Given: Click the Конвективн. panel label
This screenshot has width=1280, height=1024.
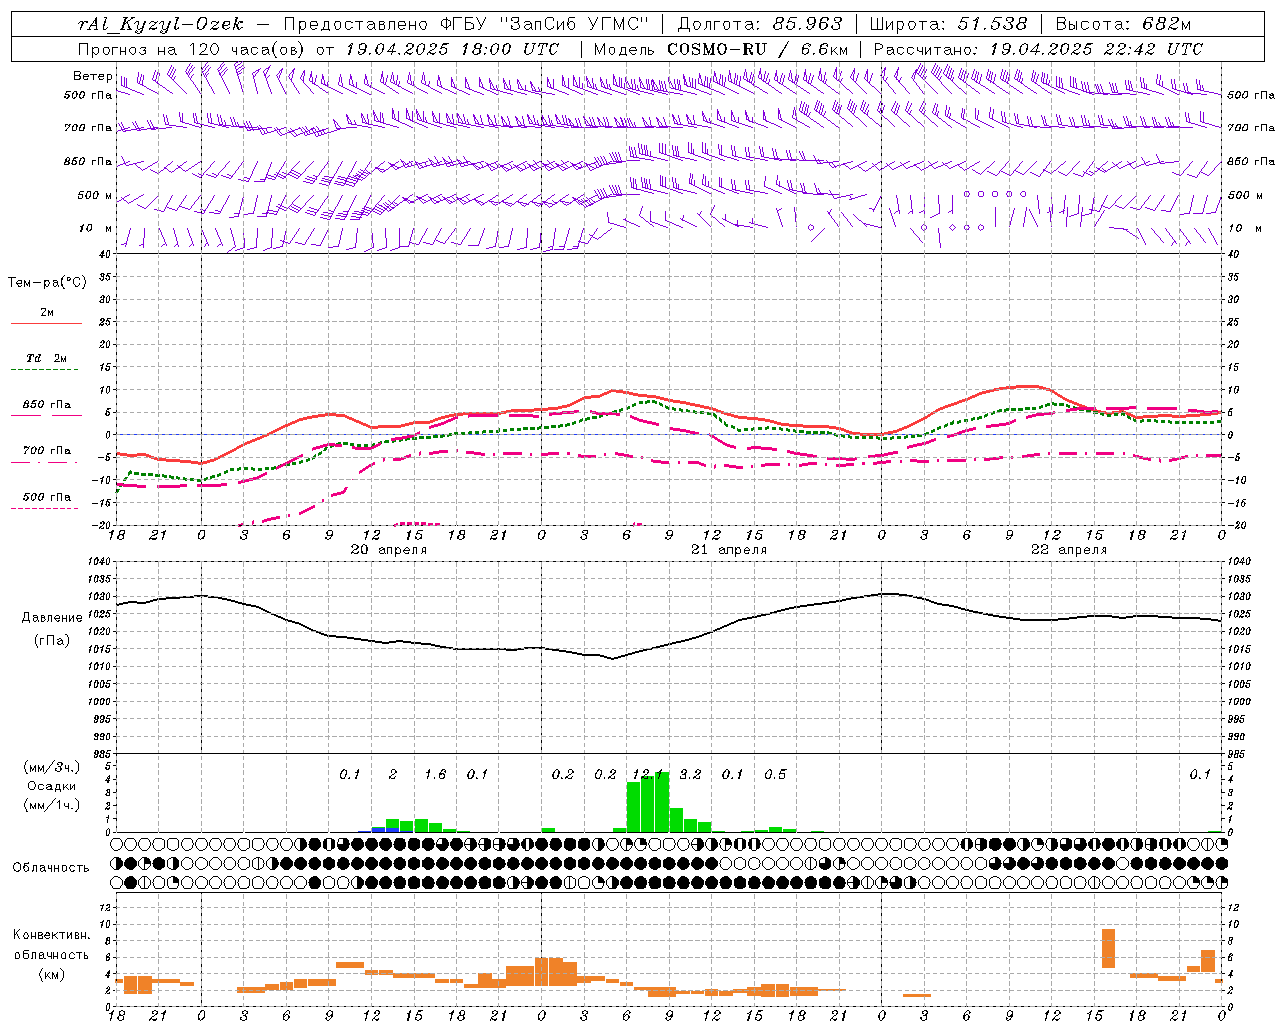Looking at the screenshot, I should [x=52, y=935].
